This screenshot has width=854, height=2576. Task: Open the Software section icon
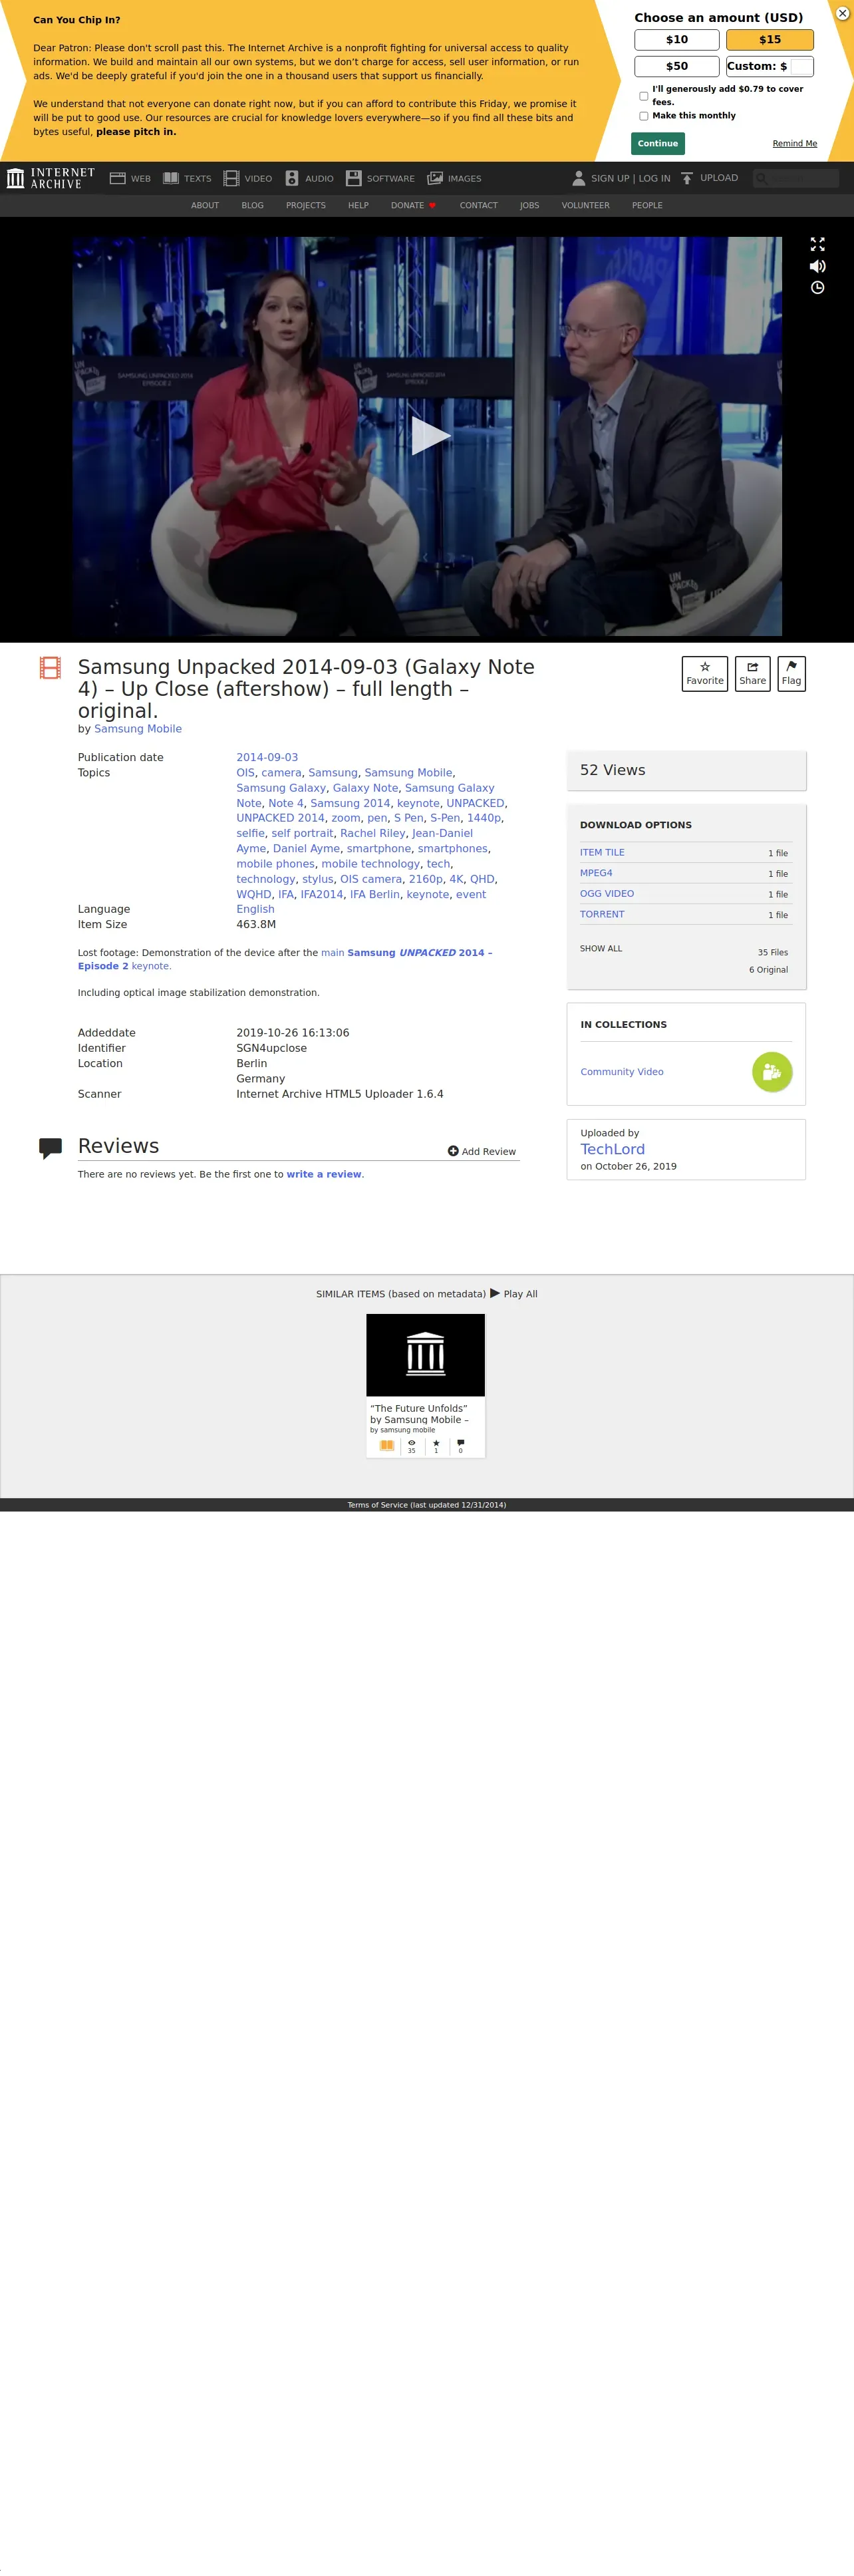[353, 179]
